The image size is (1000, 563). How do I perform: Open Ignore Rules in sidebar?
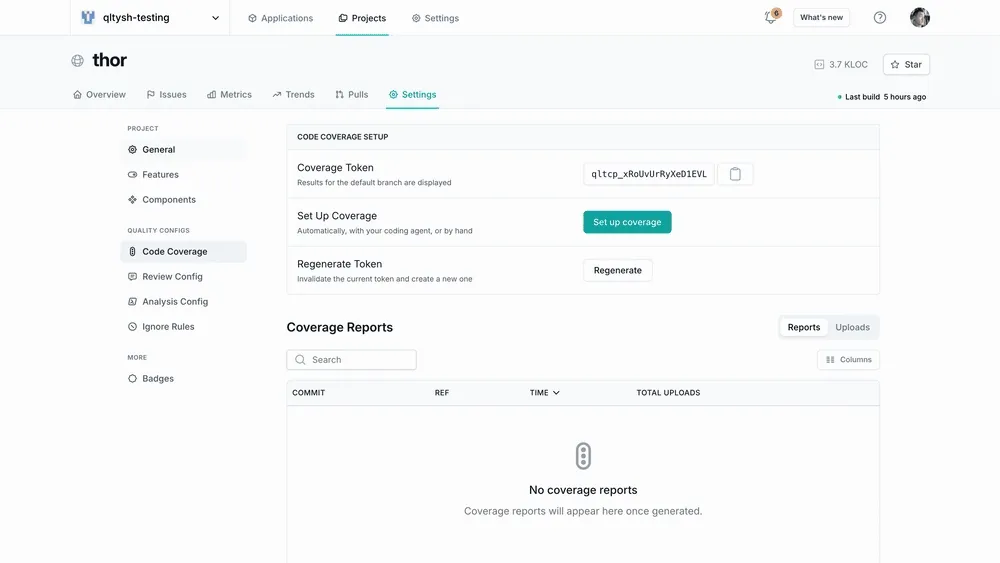[184, 326]
